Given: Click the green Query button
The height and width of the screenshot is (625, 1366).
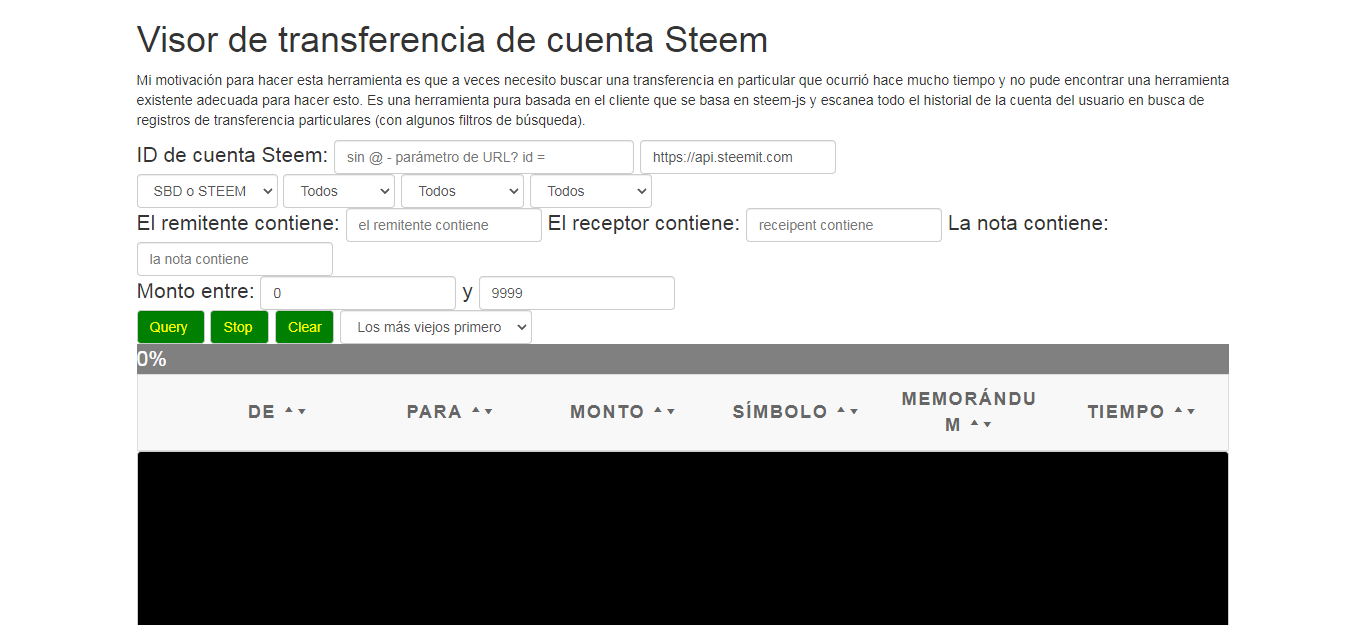Looking at the screenshot, I should coord(170,327).
